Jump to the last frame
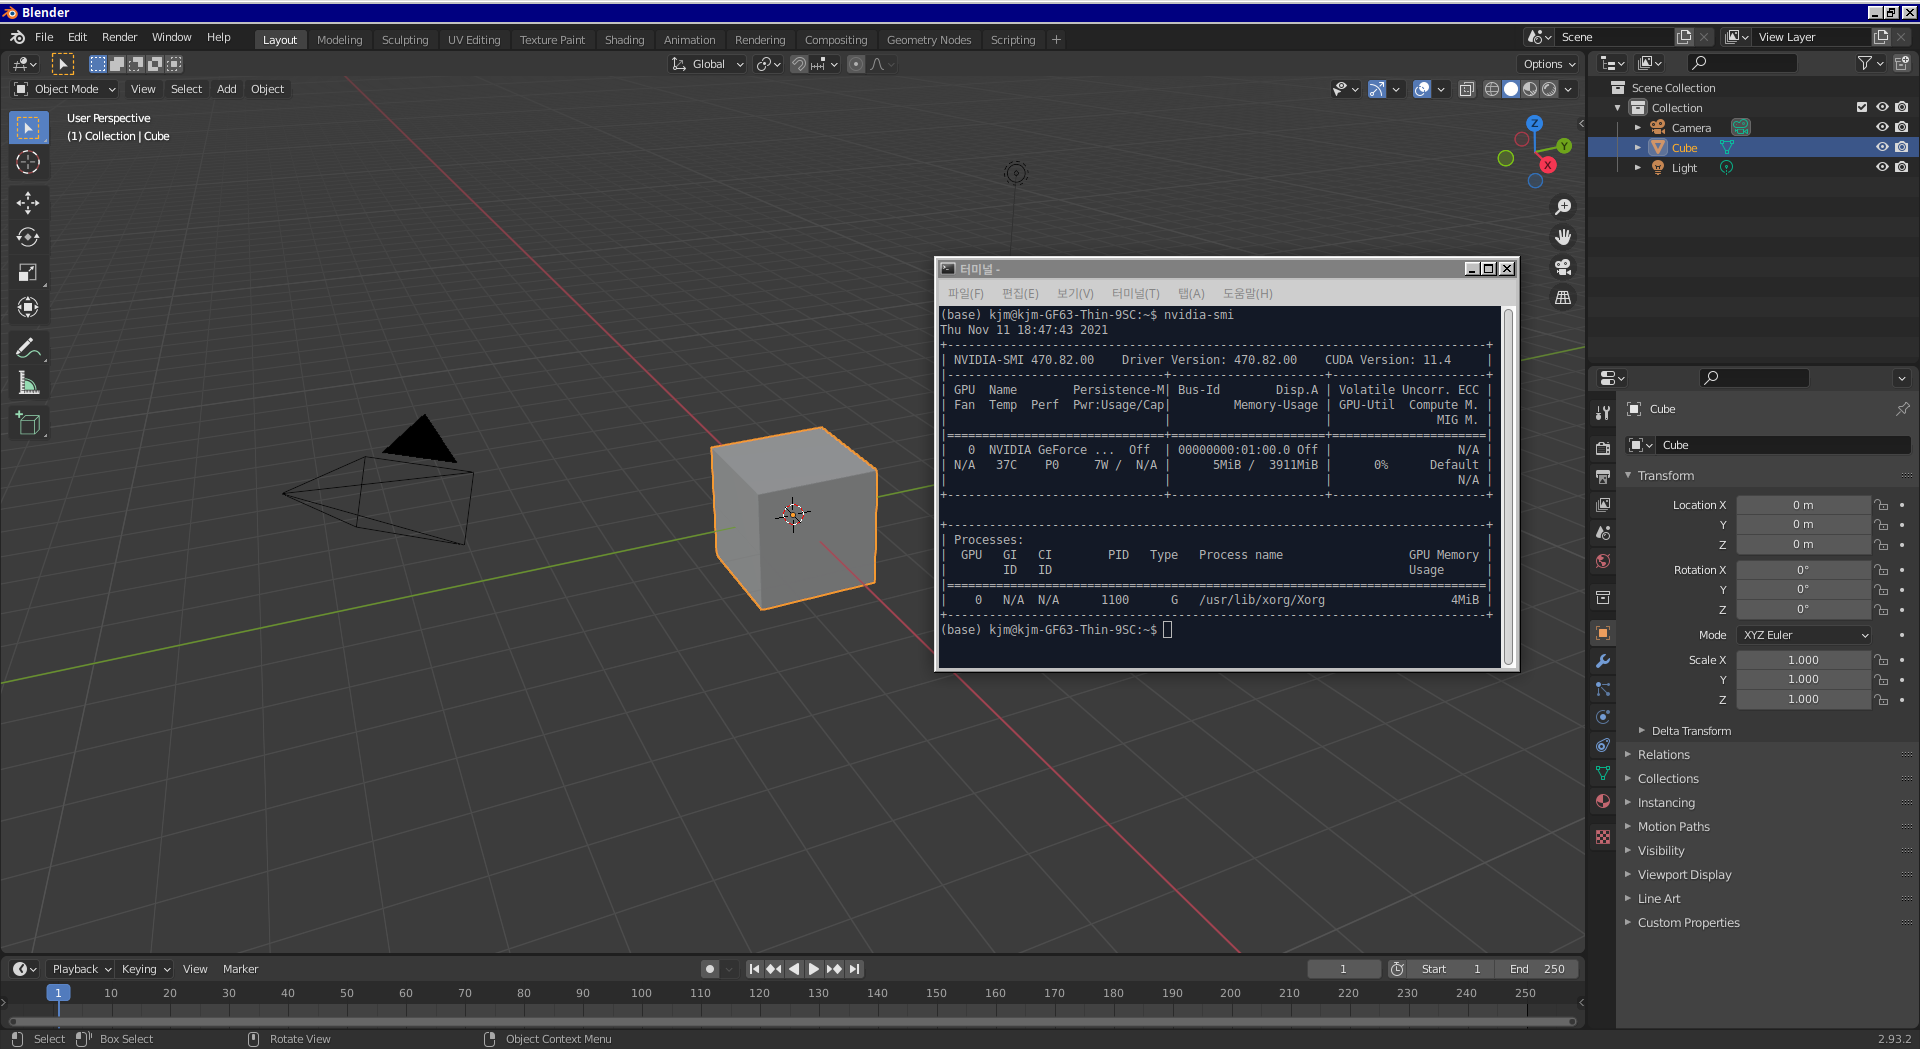Viewport: 1920px width, 1049px height. pos(854,969)
